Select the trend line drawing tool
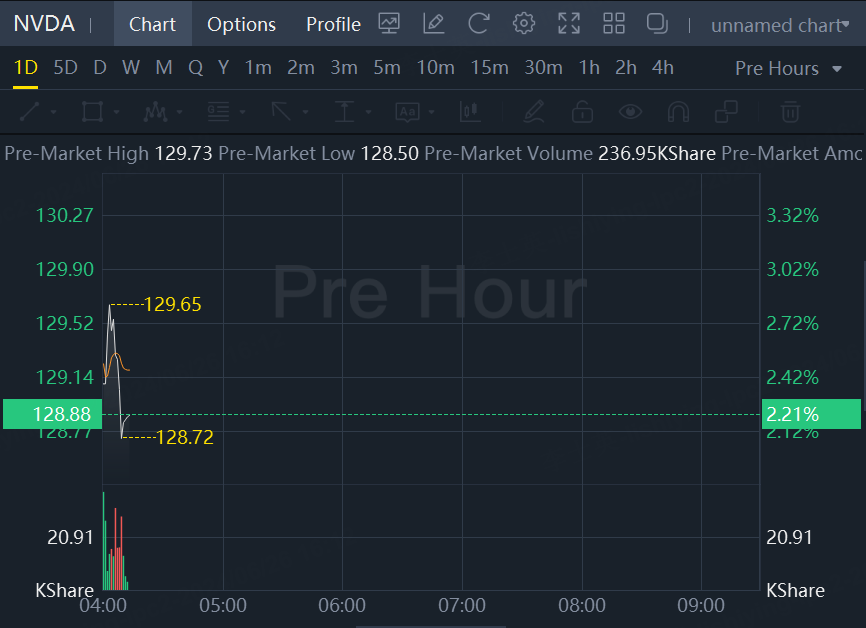 click(x=29, y=111)
